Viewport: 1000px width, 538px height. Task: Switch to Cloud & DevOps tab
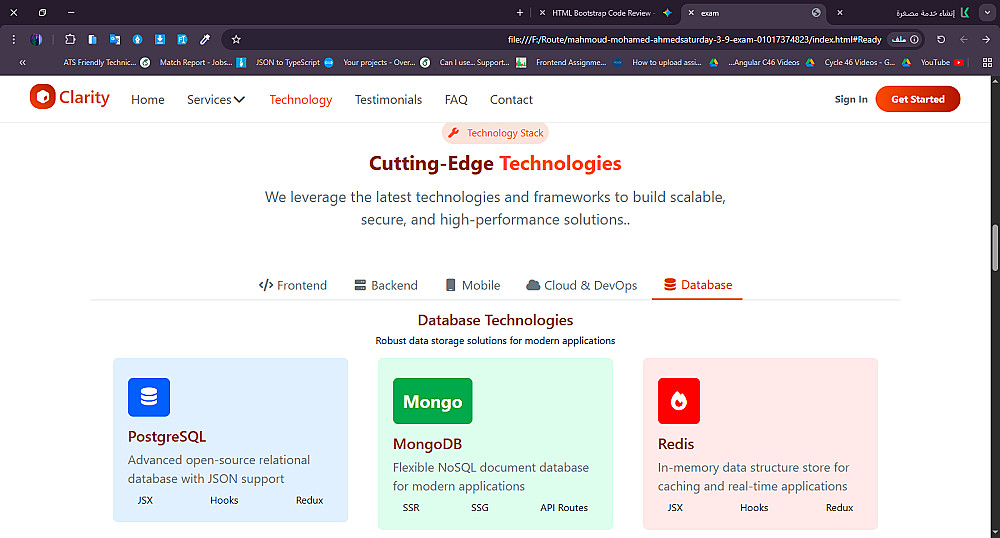pyautogui.click(x=581, y=285)
